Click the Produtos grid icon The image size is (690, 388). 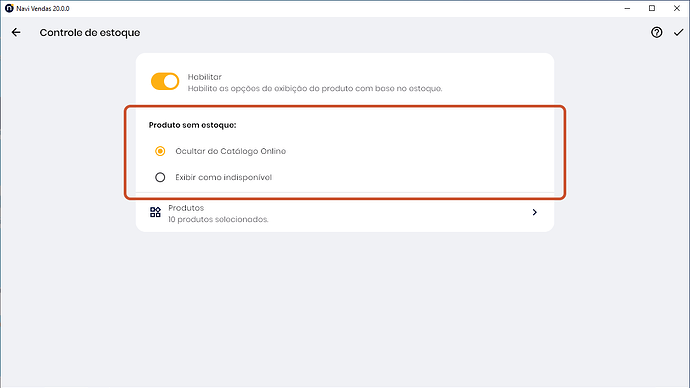155,212
